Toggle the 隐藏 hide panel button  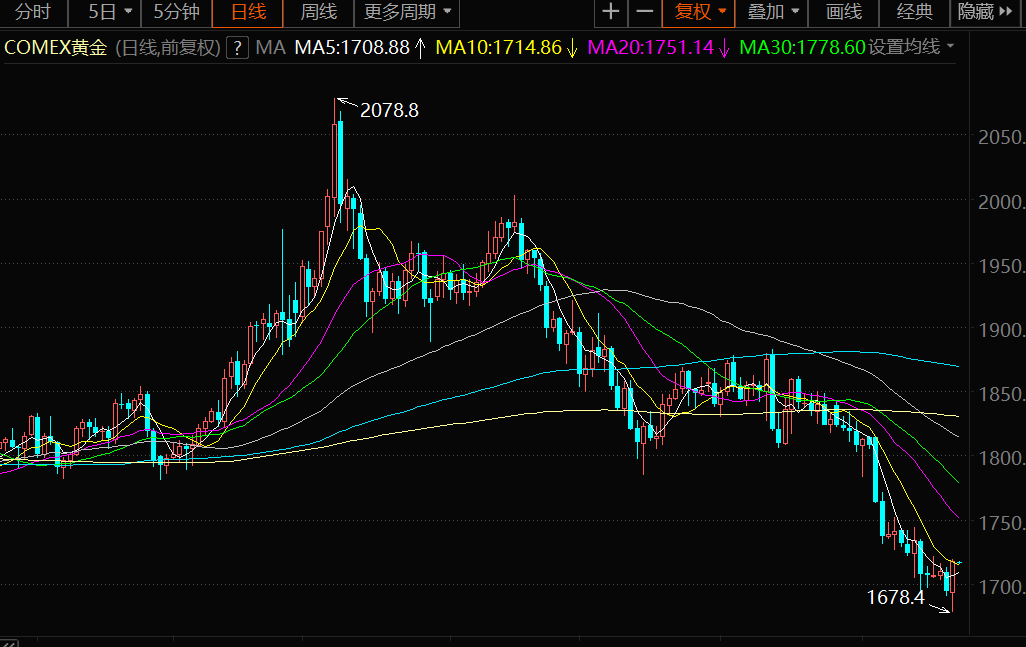(985, 13)
